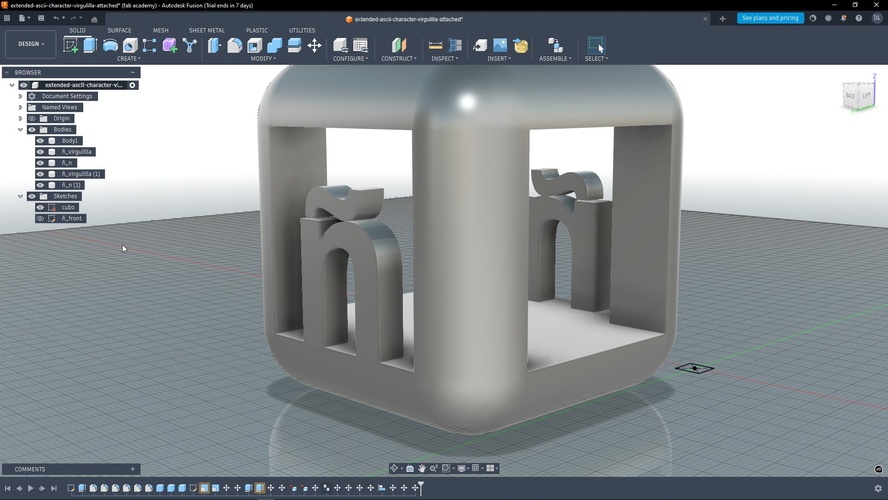This screenshot has height=500, width=888.
Task: Open the CONSTRUCT dropdown menu
Action: coord(399,58)
